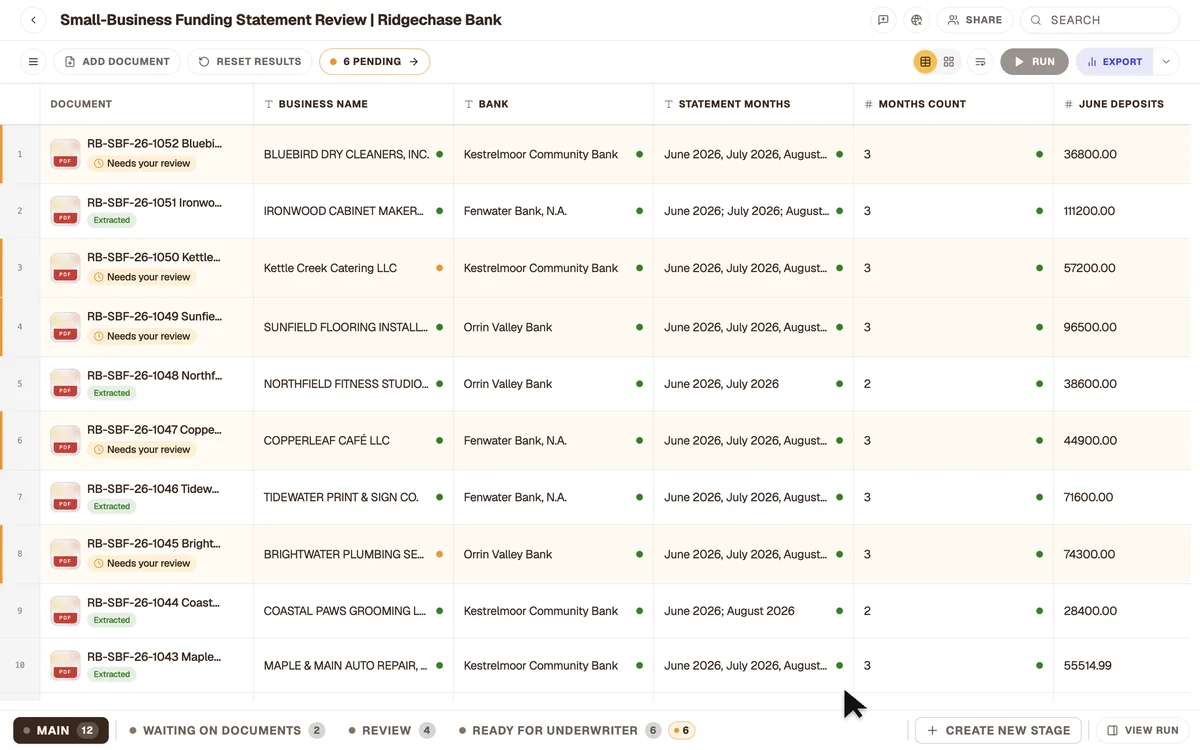Image resolution: width=1200 pixels, height=750 pixels.
Task: Sort by Business Name column header
Action: [353, 104]
